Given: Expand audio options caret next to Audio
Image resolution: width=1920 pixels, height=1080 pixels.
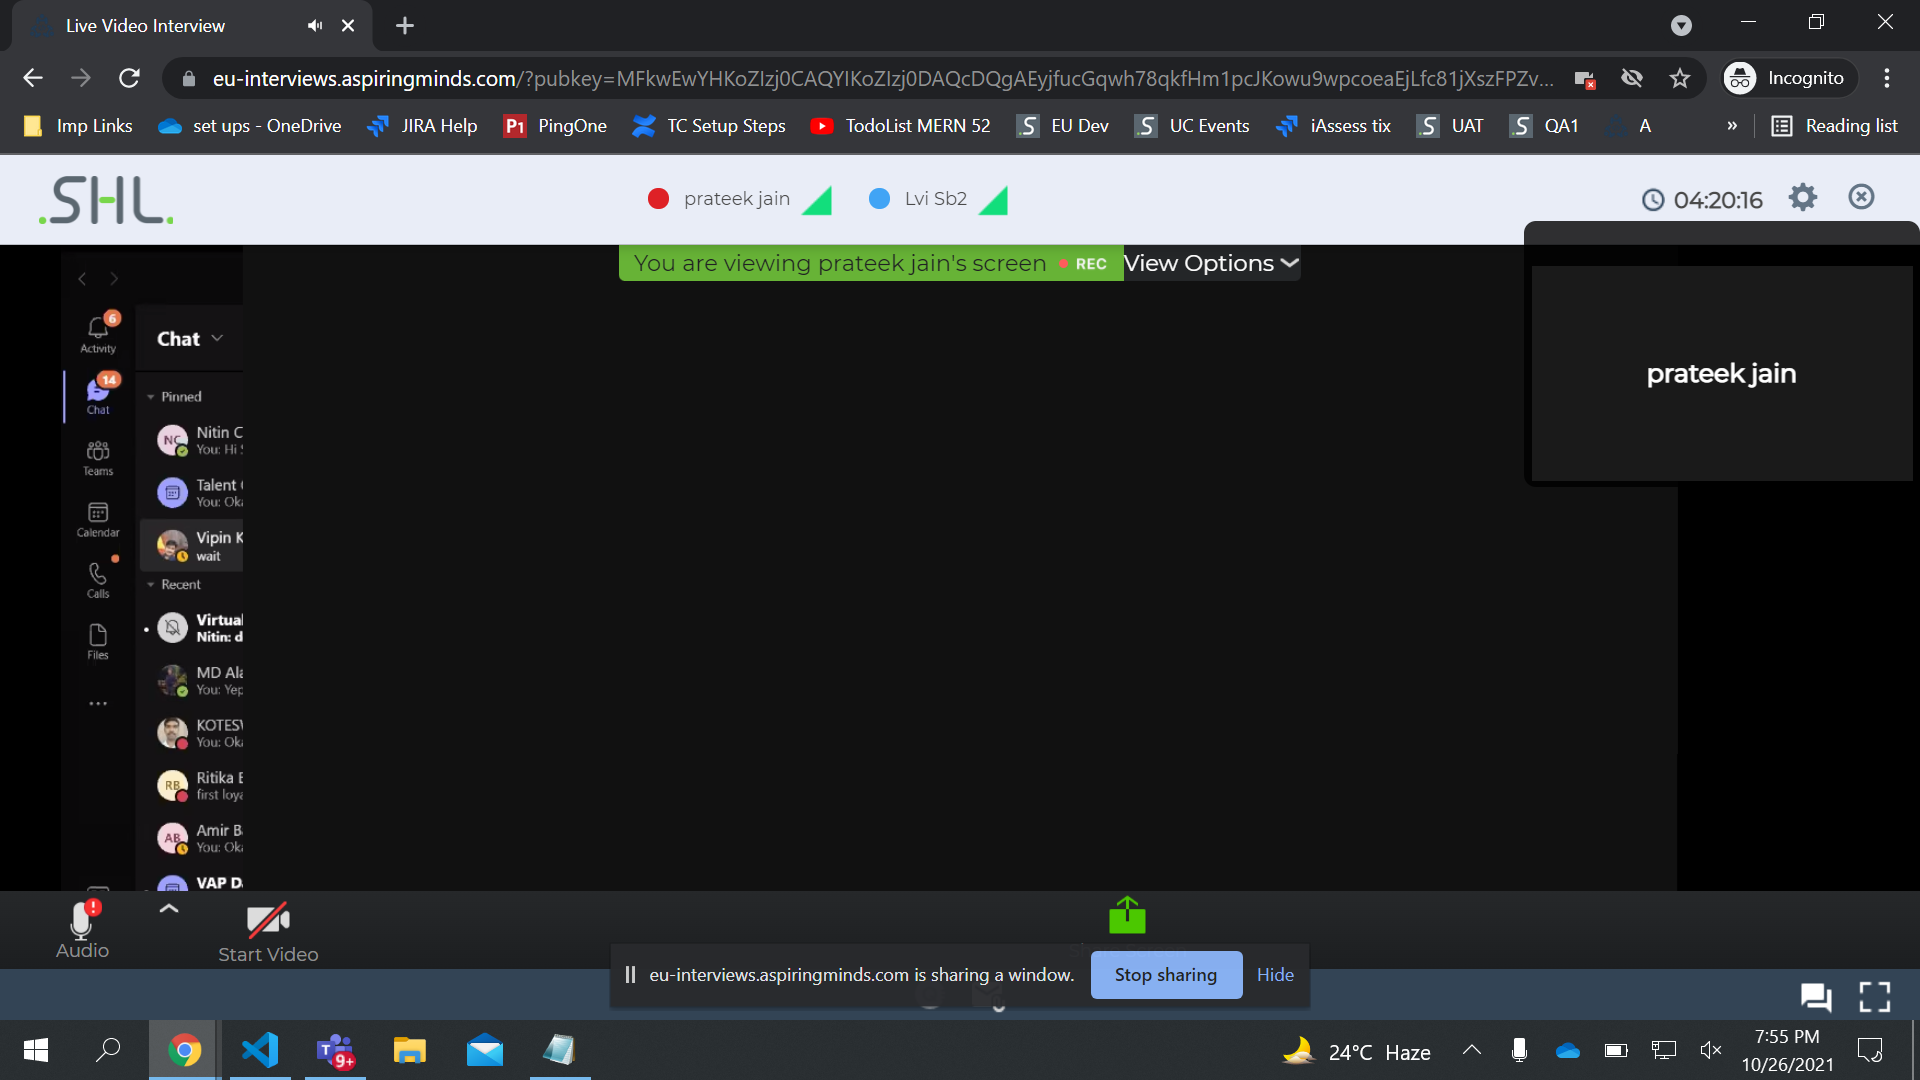Looking at the screenshot, I should pos(169,908).
